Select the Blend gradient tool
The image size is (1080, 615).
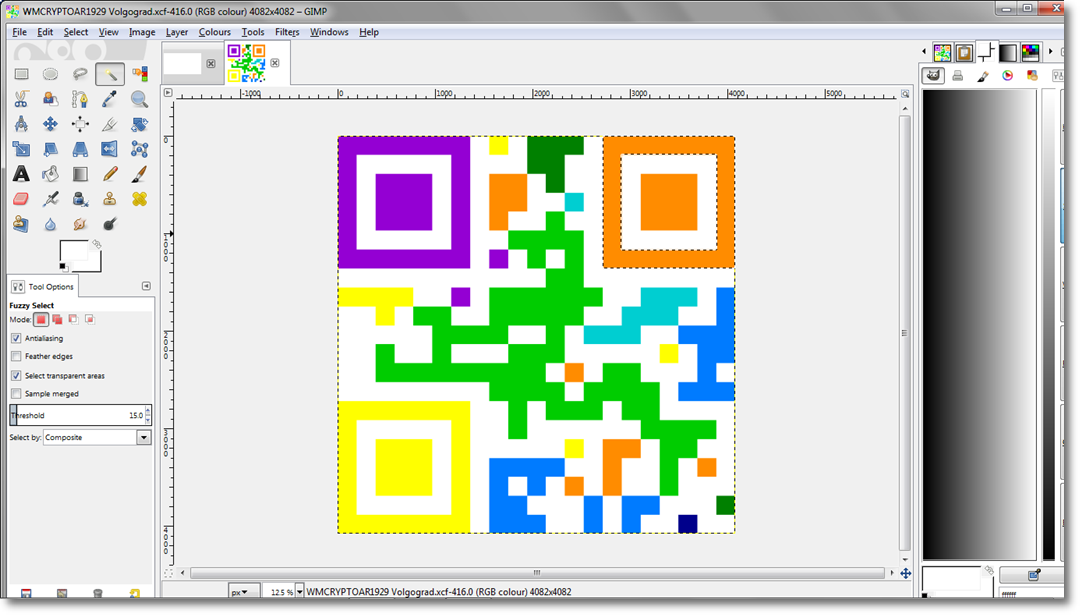pyautogui.click(x=80, y=174)
